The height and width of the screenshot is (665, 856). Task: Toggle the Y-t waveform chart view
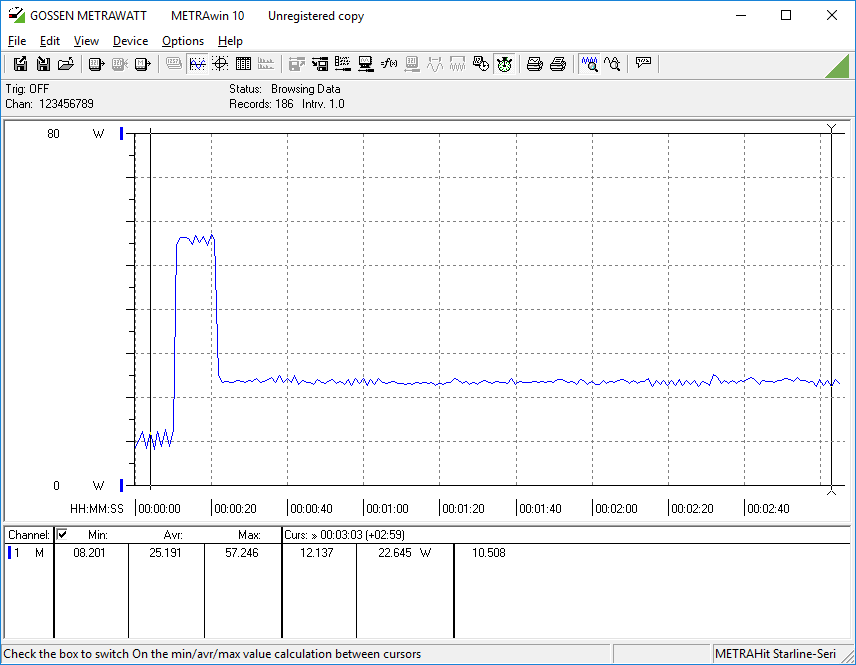coord(197,64)
